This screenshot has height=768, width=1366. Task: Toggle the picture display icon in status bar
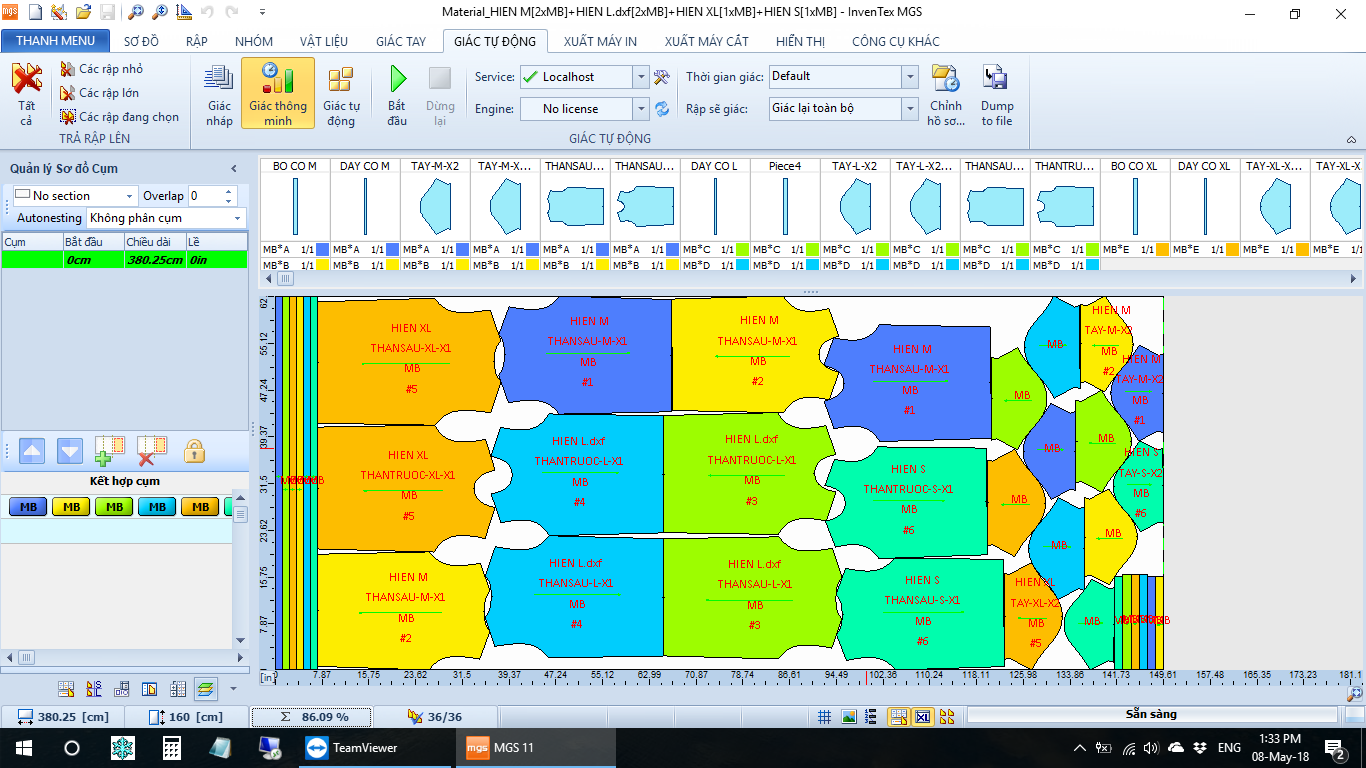point(849,716)
